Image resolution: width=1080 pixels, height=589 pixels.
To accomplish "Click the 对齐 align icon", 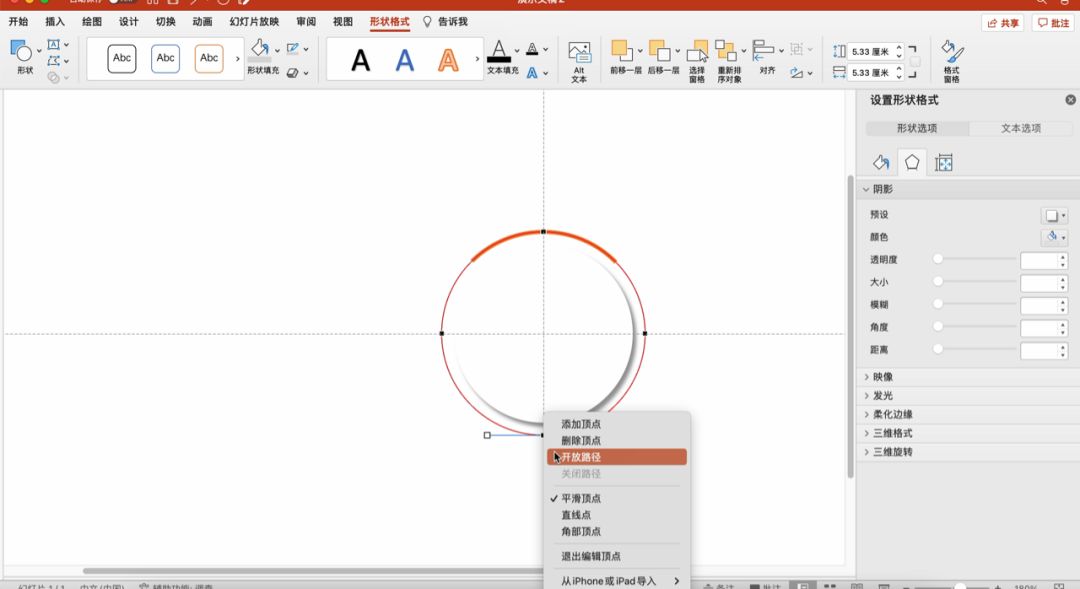I will coord(763,50).
